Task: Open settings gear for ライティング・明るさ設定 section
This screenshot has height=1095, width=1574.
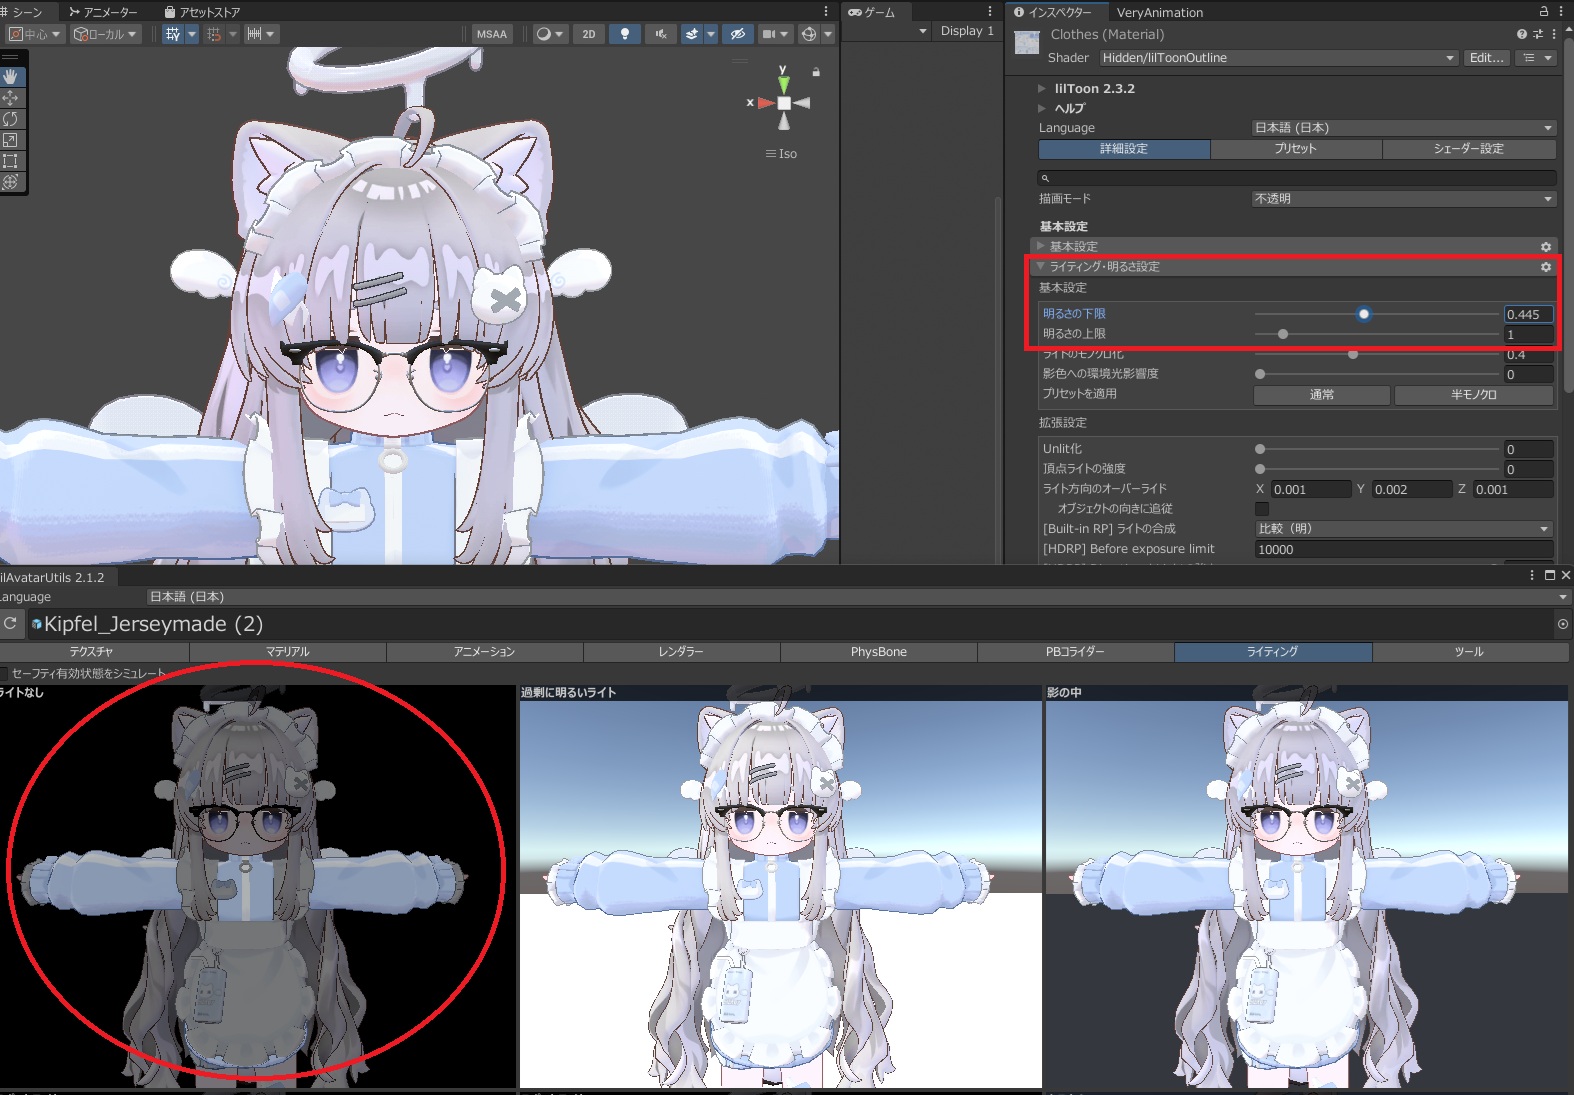Action: tap(1545, 267)
